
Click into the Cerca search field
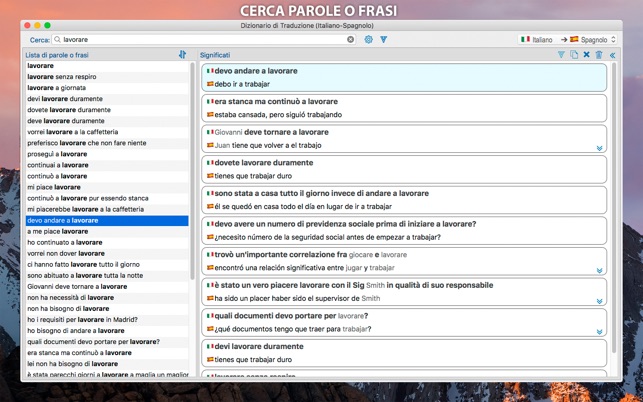point(200,39)
